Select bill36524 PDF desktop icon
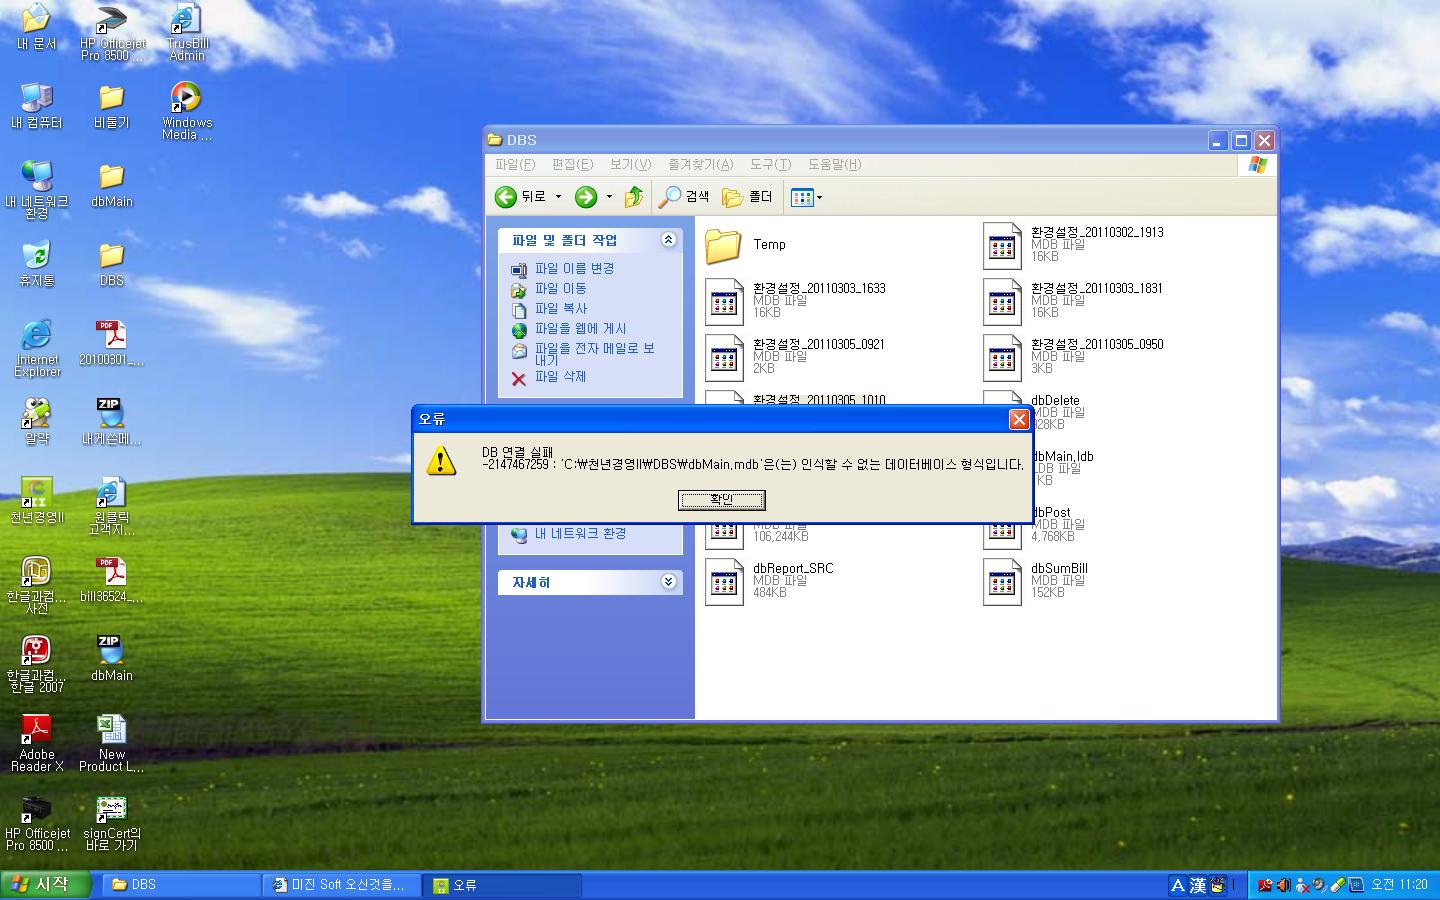The width and height of the screenshot is (1440, 900). 112,579
